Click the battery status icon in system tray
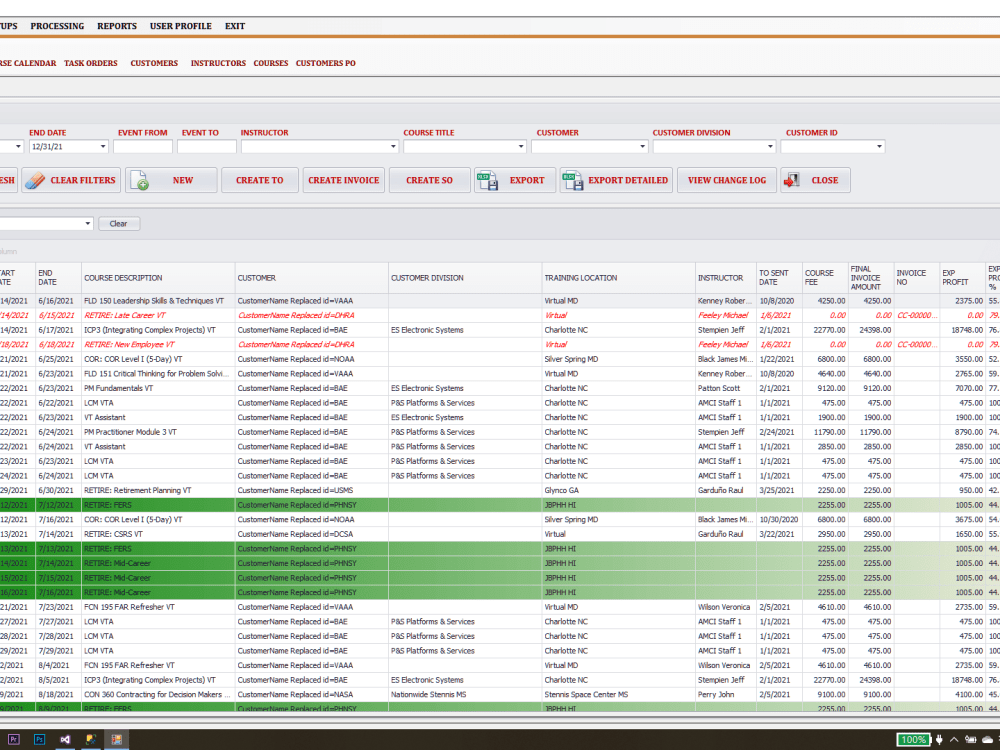 point(970,740)
